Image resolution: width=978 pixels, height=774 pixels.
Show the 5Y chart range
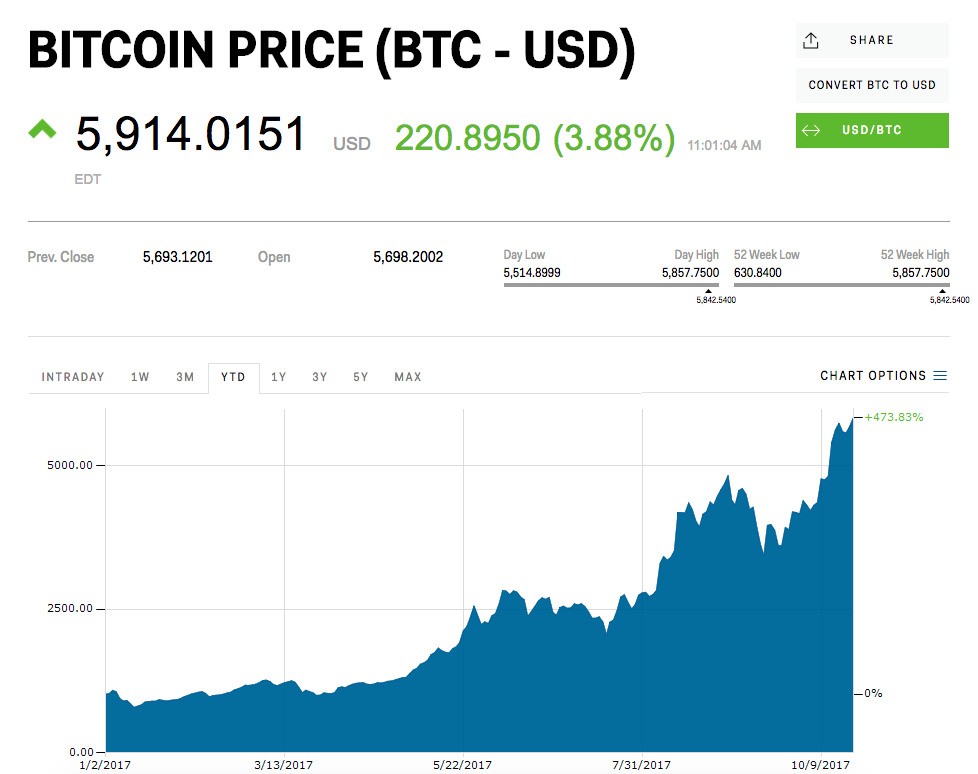coord(361,377)
